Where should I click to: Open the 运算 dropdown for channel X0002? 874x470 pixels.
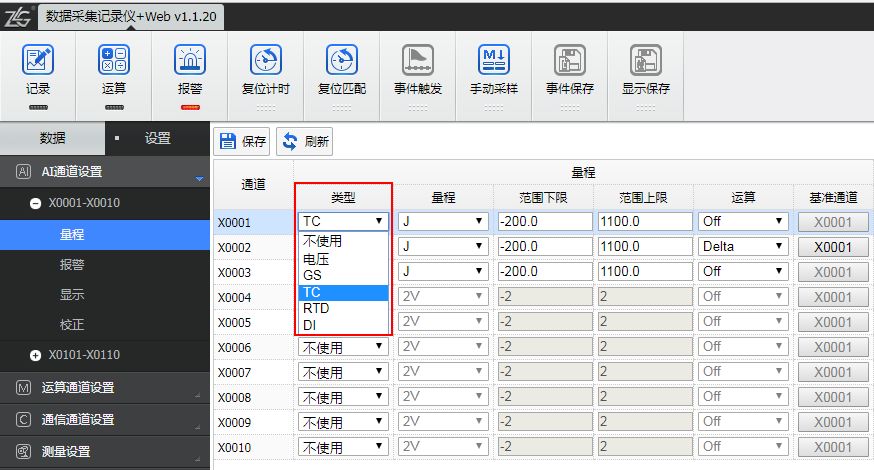[743, 247]
